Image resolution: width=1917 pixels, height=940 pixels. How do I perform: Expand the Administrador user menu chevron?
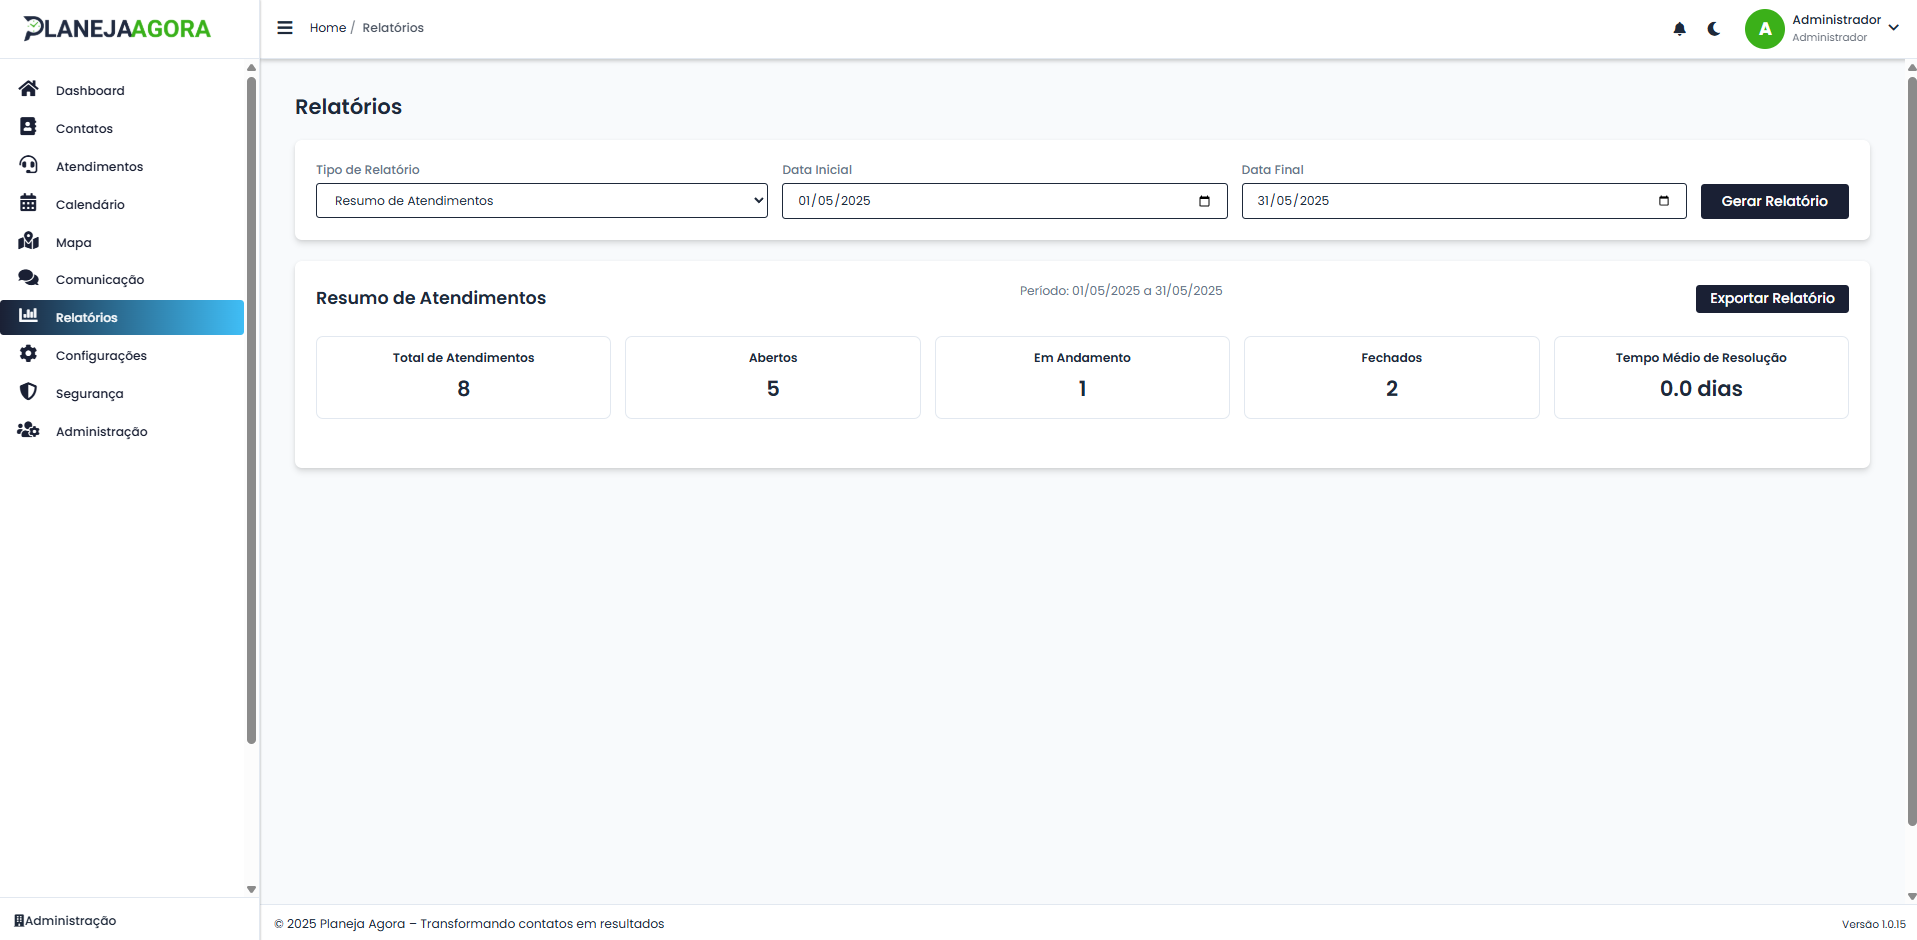1893,28
